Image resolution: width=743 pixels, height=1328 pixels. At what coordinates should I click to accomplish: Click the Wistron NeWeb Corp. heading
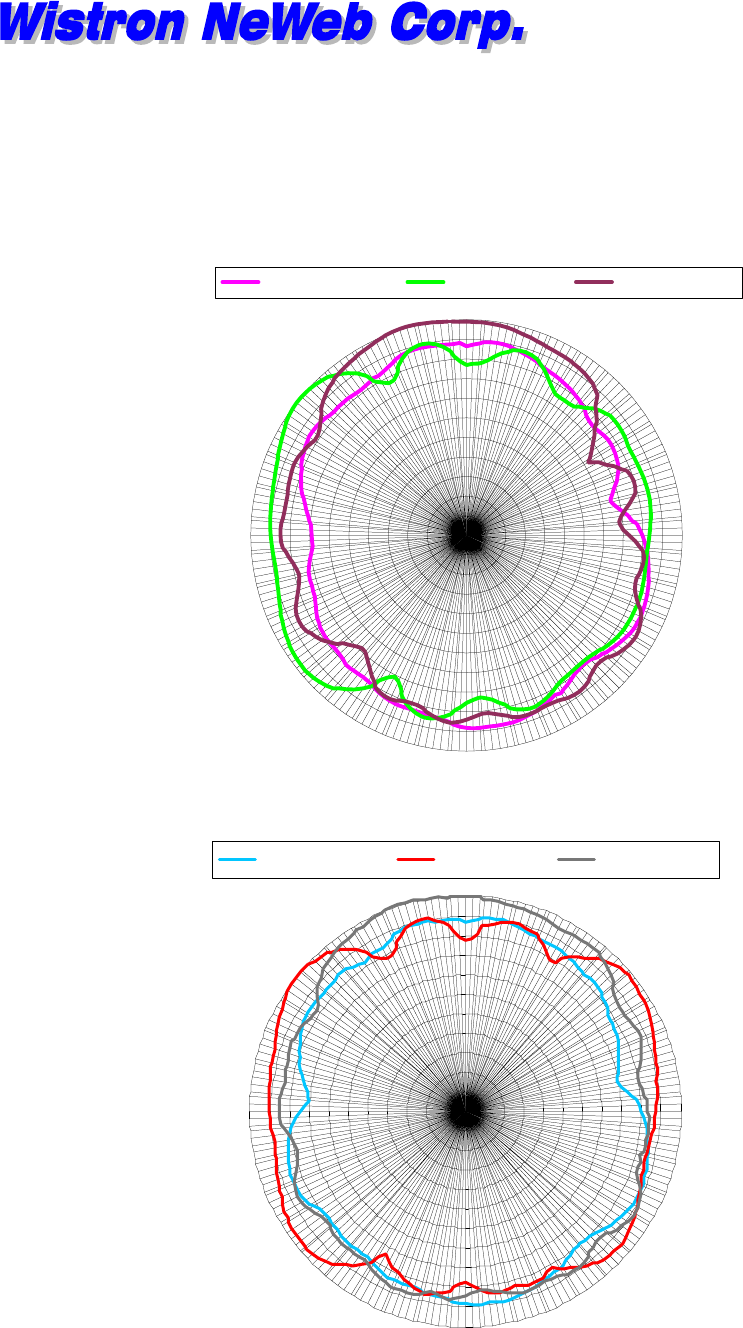coord(262,25)
